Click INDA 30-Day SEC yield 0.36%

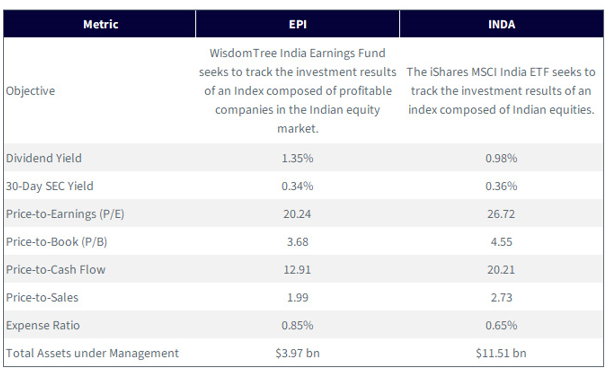click(501, 186)
